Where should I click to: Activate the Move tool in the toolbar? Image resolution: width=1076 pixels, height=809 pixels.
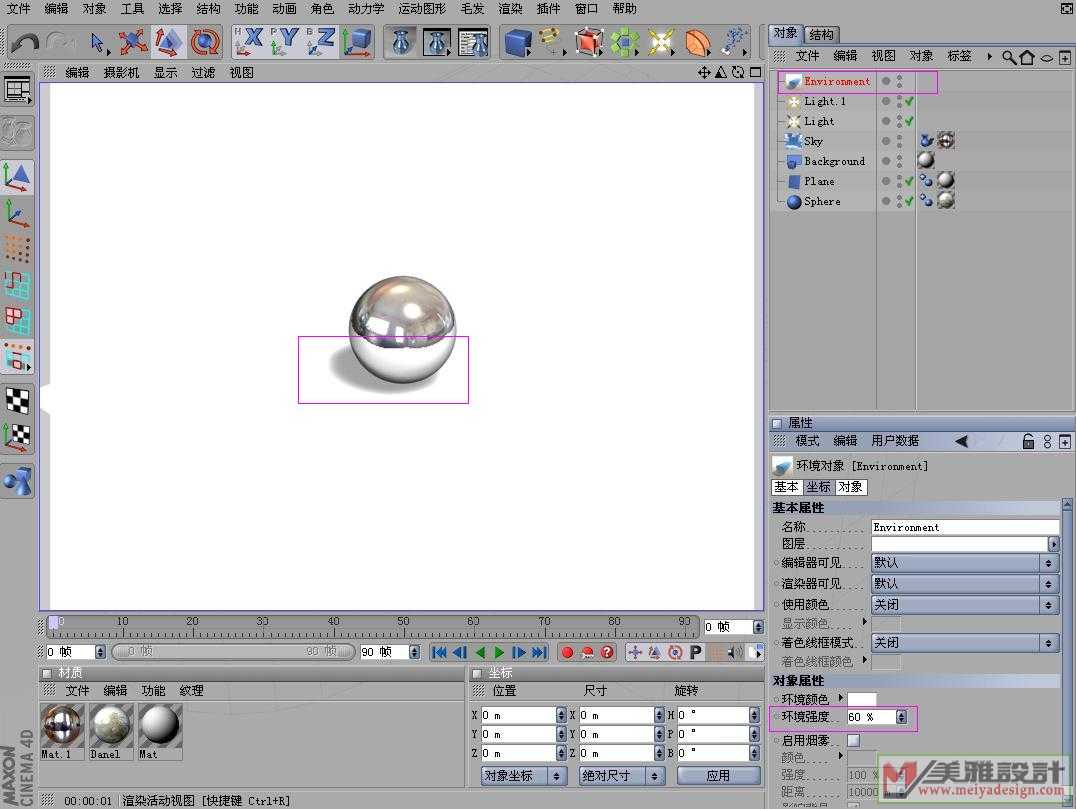coord(132,43)
